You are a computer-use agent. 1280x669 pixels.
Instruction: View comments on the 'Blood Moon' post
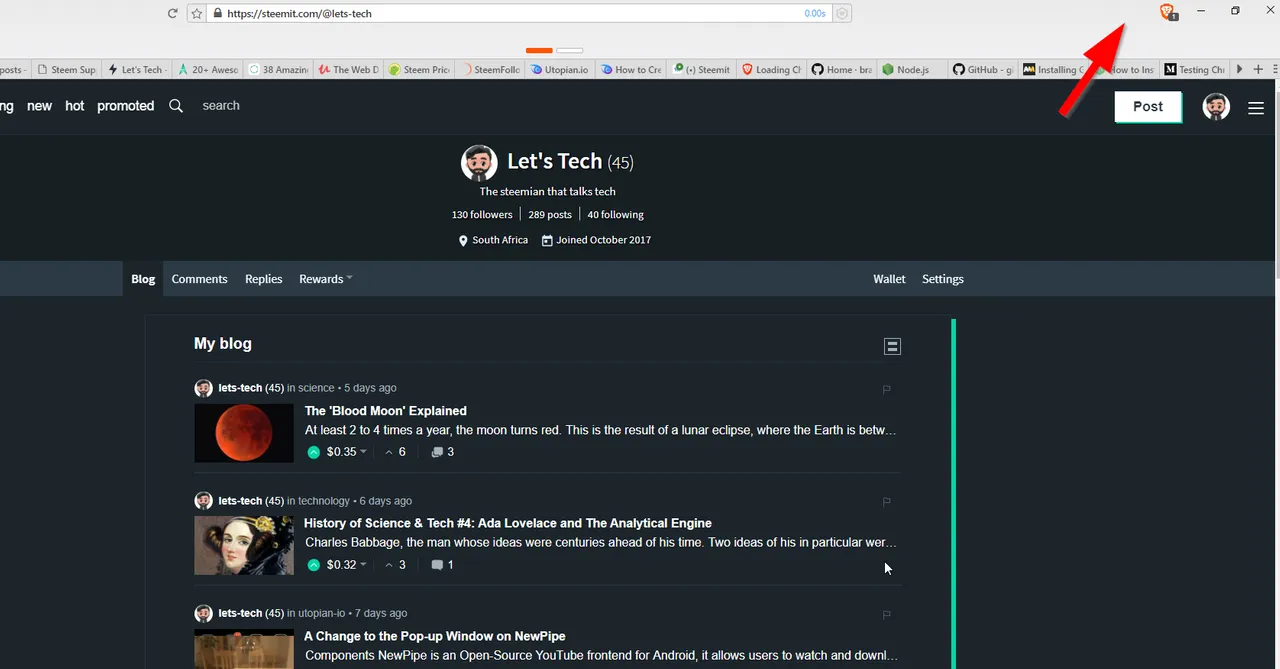(x=442, y=452)
